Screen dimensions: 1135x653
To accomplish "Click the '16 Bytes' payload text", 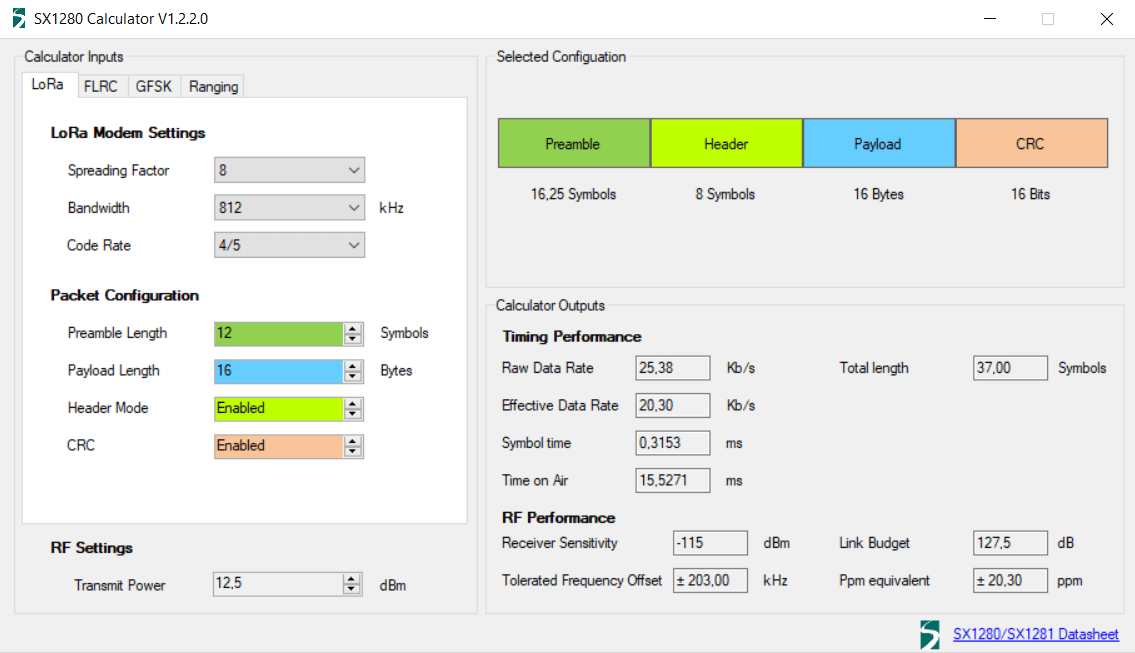I will click(x=878, y=194).
